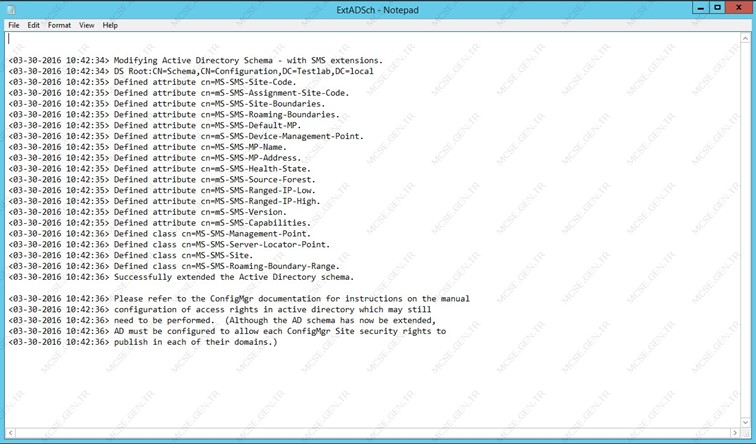
Task: Open the Help menu
Action: tap(110, 25)
